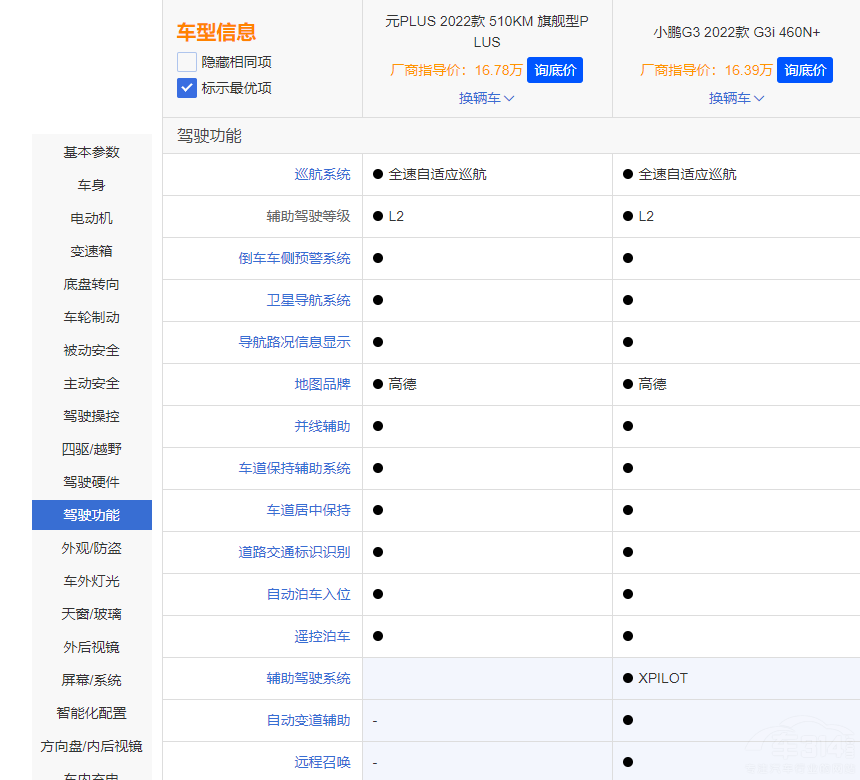860x780 pixels.
Task: Select 天窗/玻璃 sidebar item
Action: 92,614
